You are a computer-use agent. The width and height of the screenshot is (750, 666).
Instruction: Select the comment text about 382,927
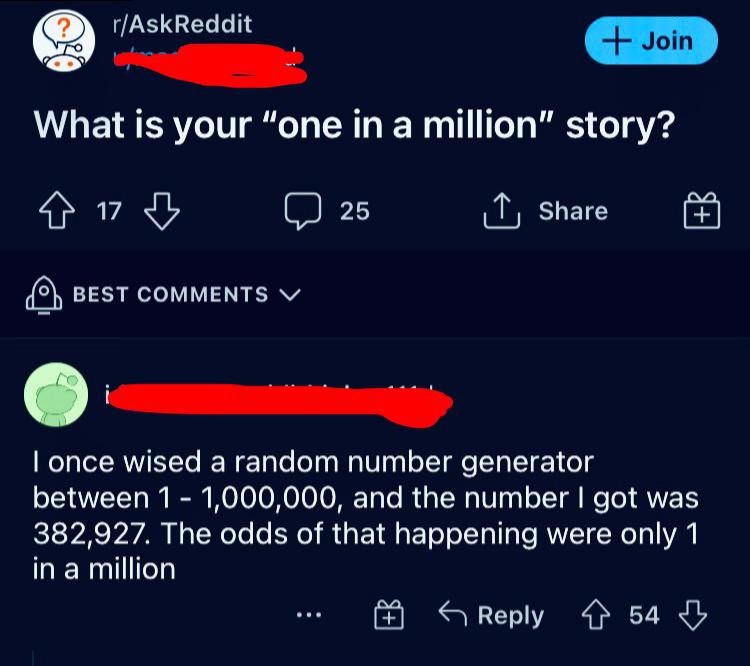point(365,515)
